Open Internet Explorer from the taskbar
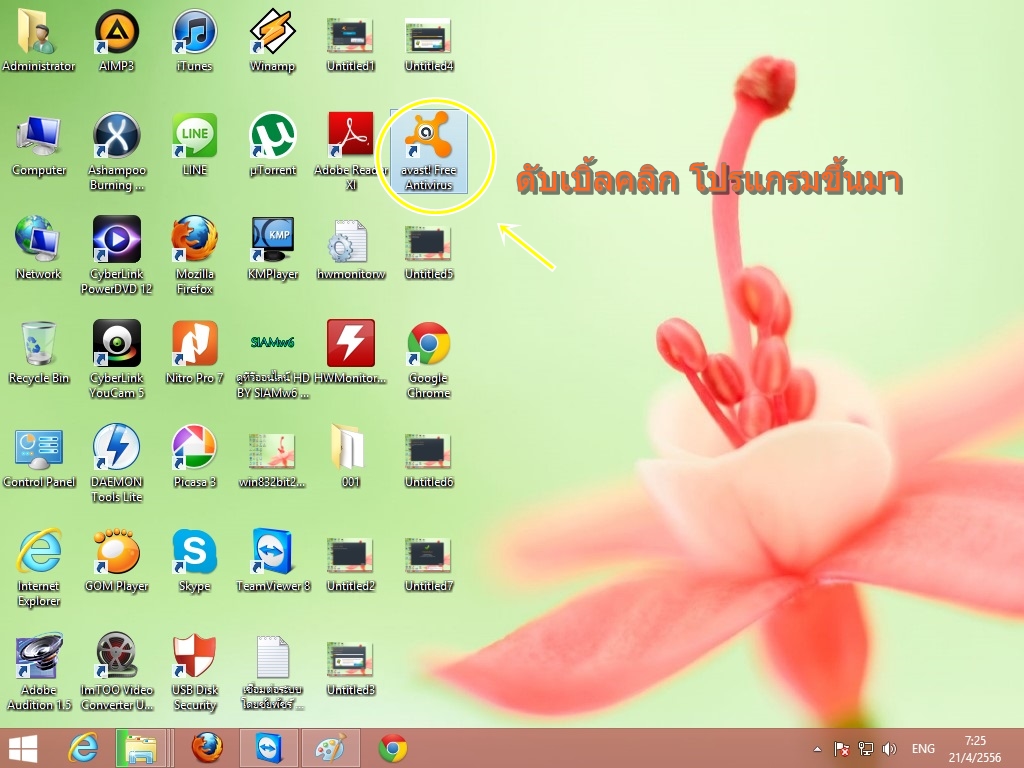Screen dimensions: 1024x768 pos(84,748)
